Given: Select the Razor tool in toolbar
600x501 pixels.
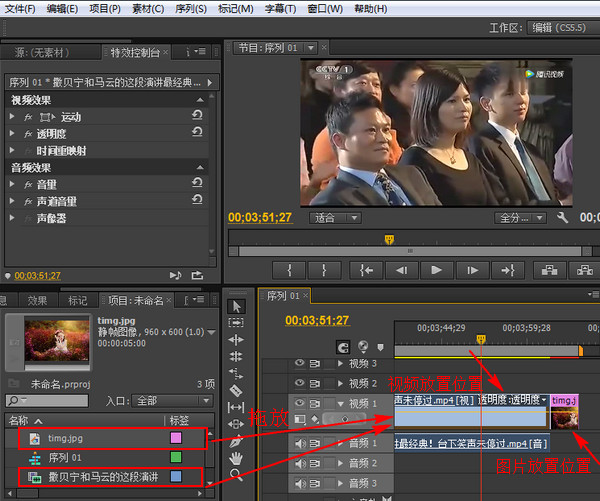Looking at the screenshot, I should coord(236,391).
